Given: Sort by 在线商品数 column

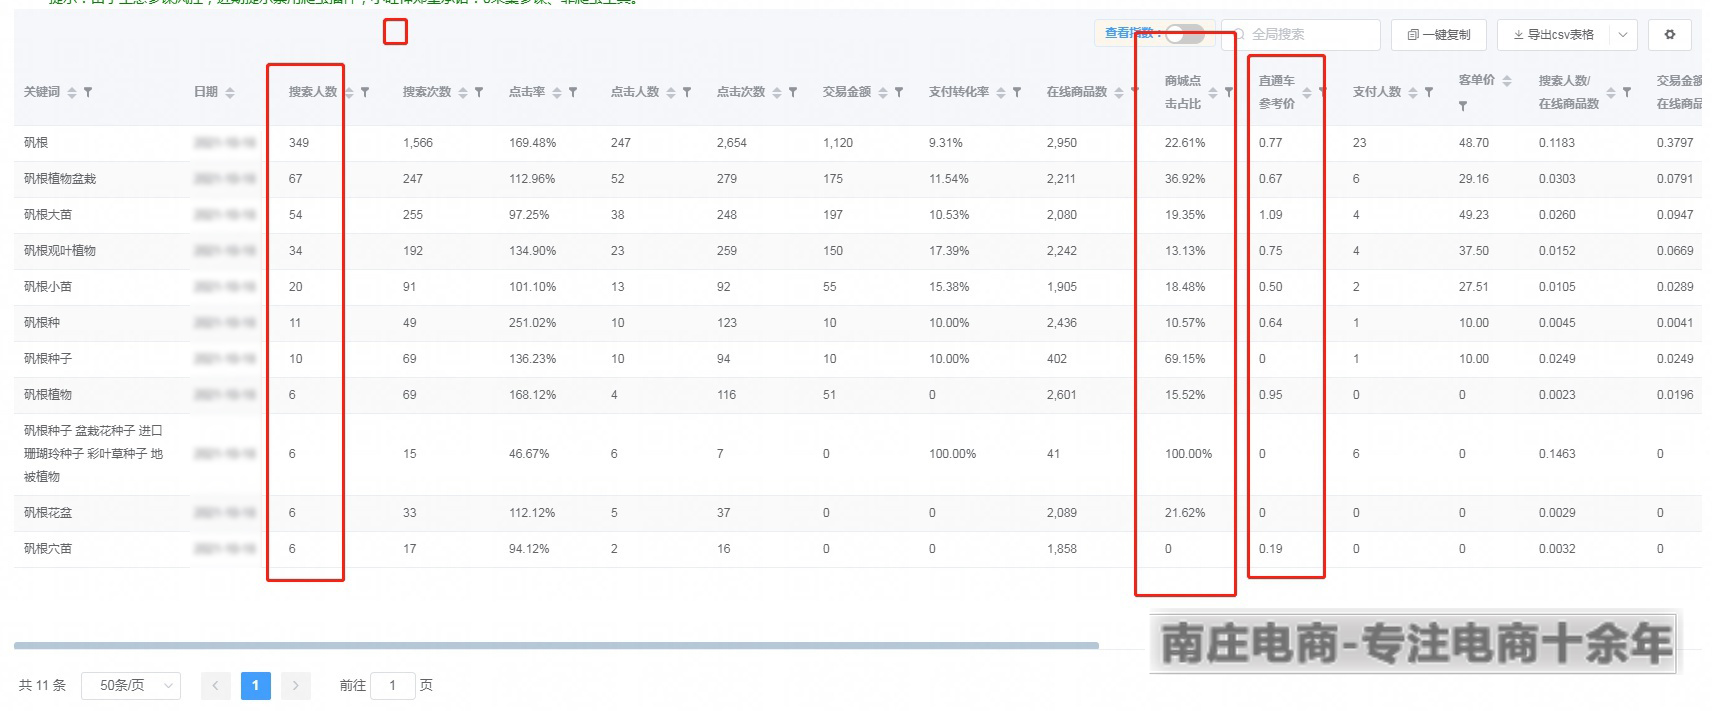Looking at the screenshot, I should click(x=1119, y=92).
